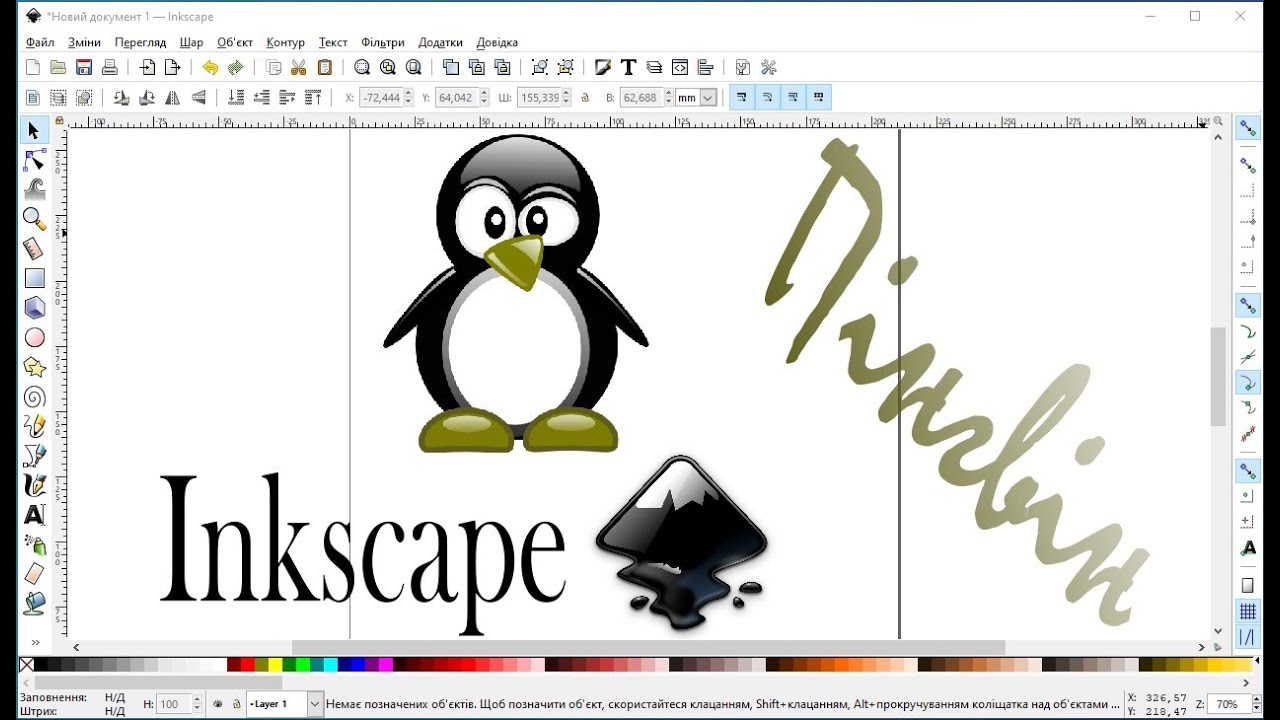Pick the red swatch in palette
This screenshot has width=1280, height=720.
tap(248, 665)
